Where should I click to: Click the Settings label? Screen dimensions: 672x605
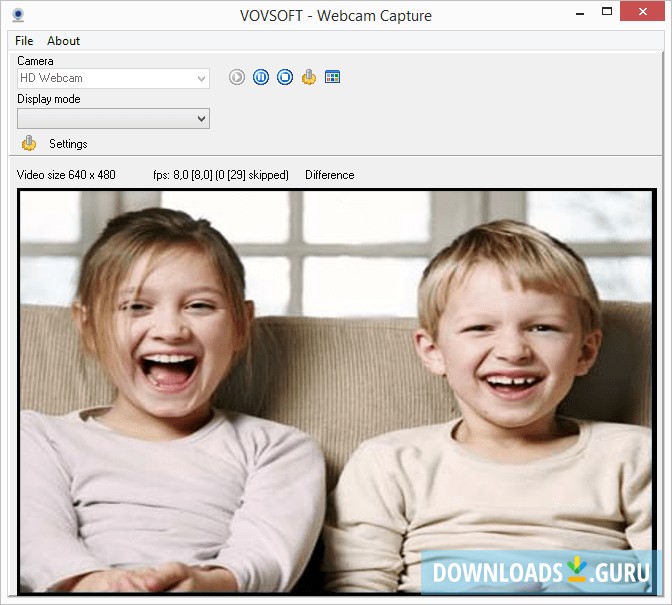coord(68,144)
